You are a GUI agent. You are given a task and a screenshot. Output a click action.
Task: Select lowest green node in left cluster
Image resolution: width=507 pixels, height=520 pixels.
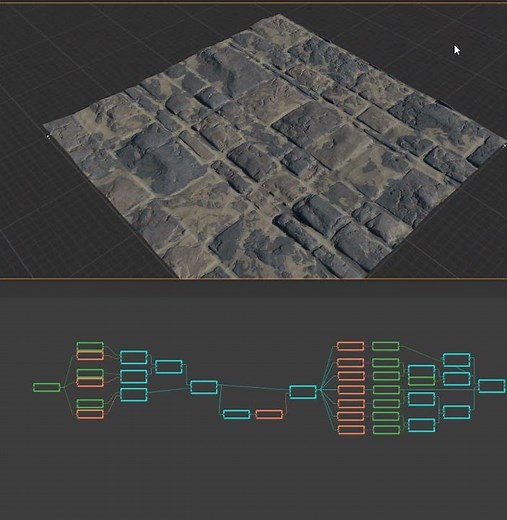pos(90,404)
